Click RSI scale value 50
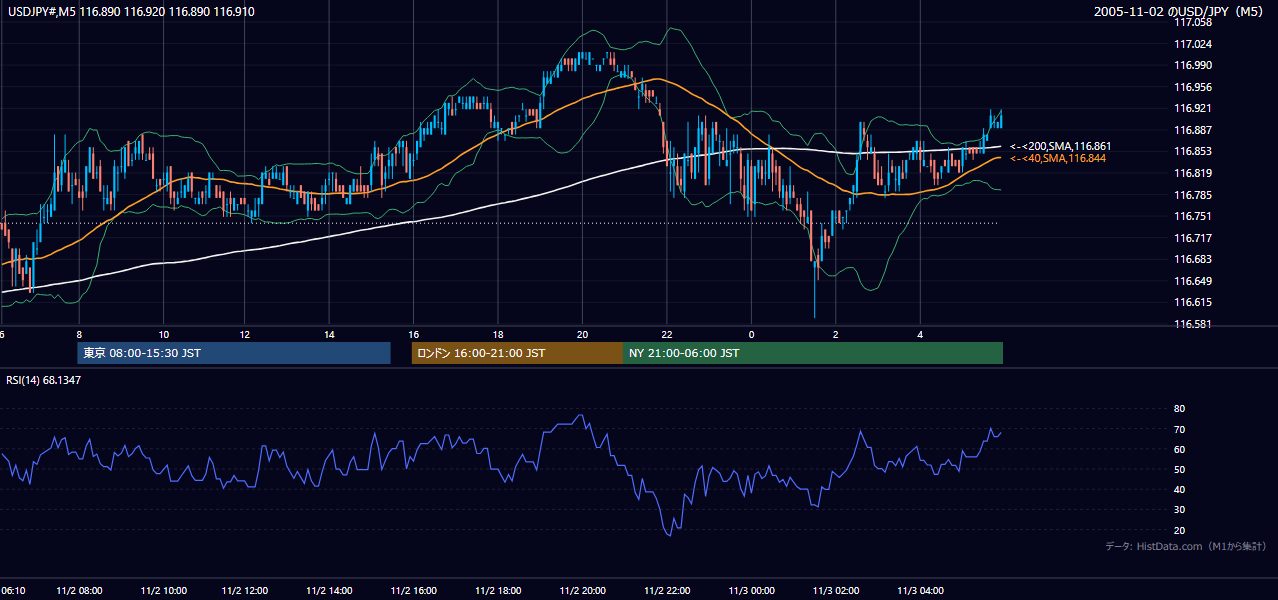The height and width of the screenshot is (600, 1278). (x=1179, y=469)
